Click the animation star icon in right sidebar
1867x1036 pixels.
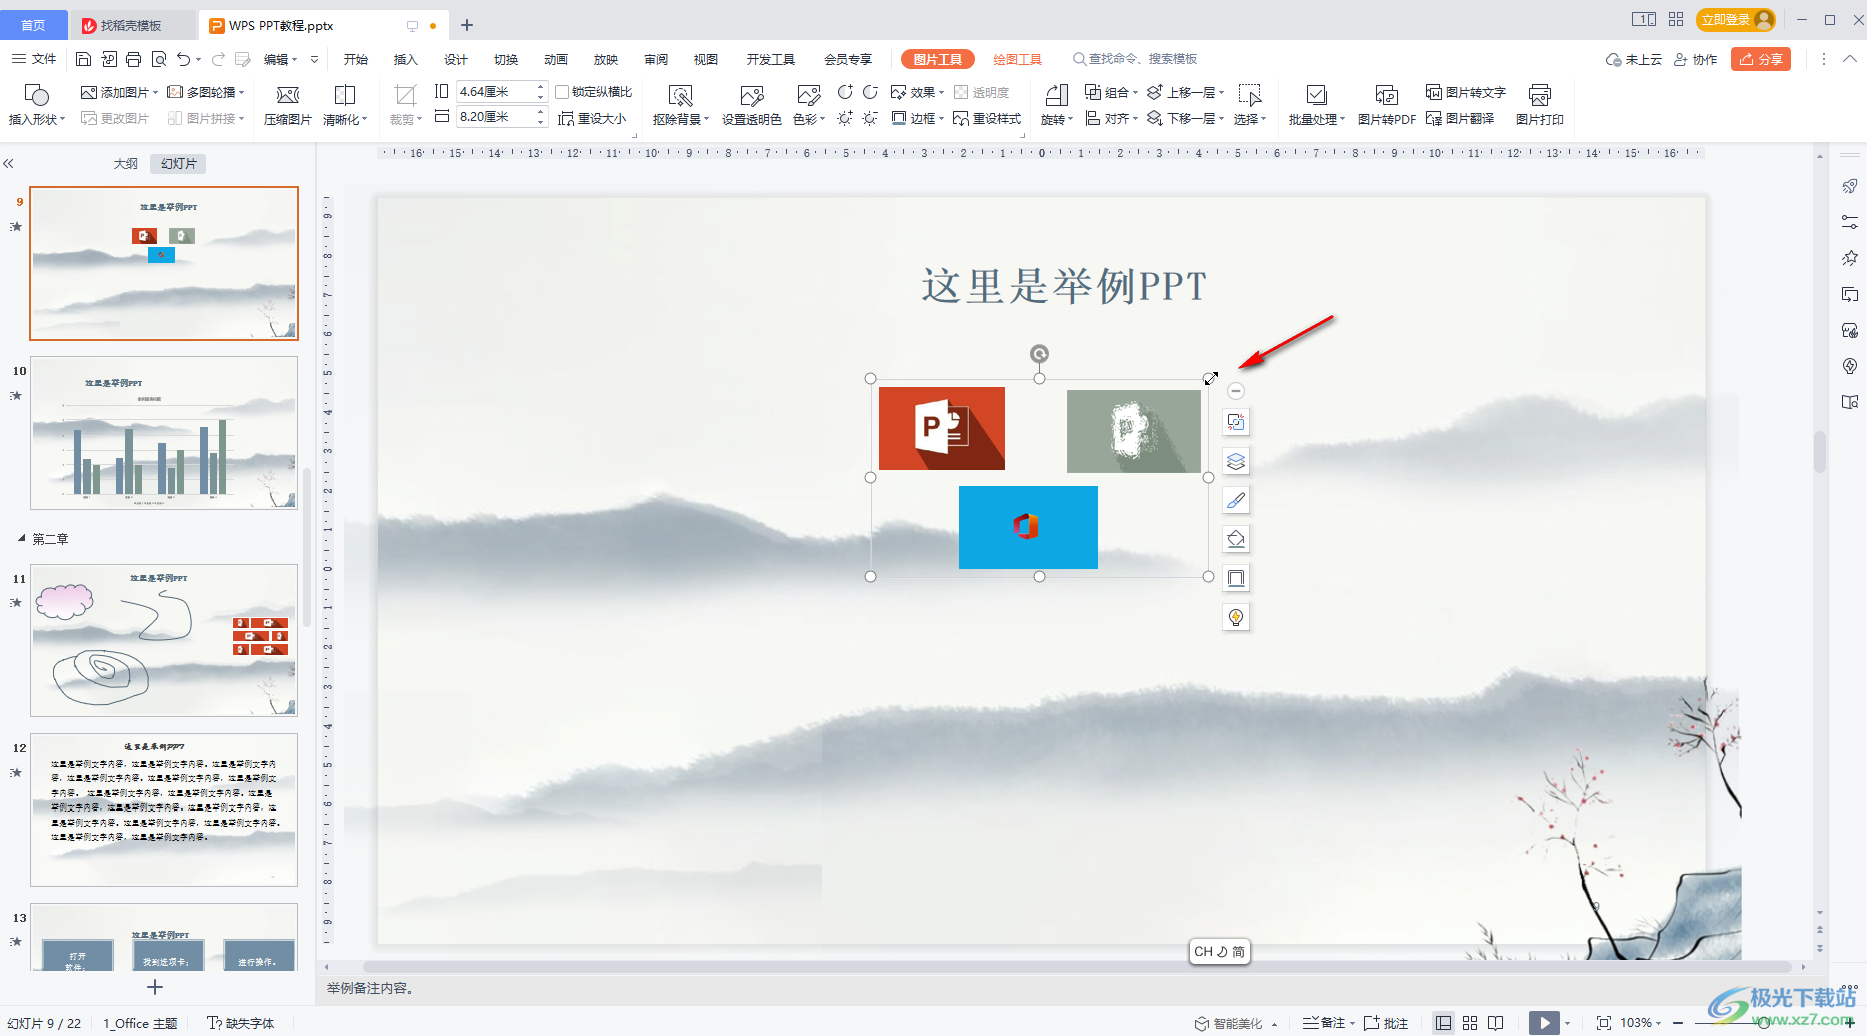coord(1849,258)
